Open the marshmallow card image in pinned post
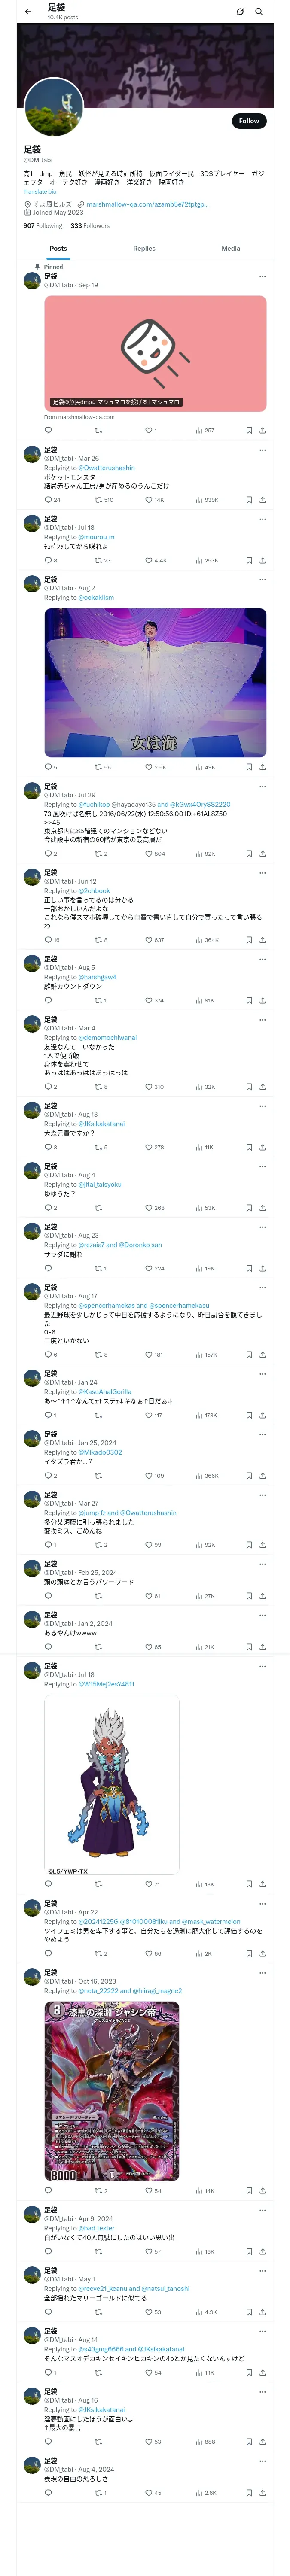This screenshot has width=290, height=2576. 155,353
